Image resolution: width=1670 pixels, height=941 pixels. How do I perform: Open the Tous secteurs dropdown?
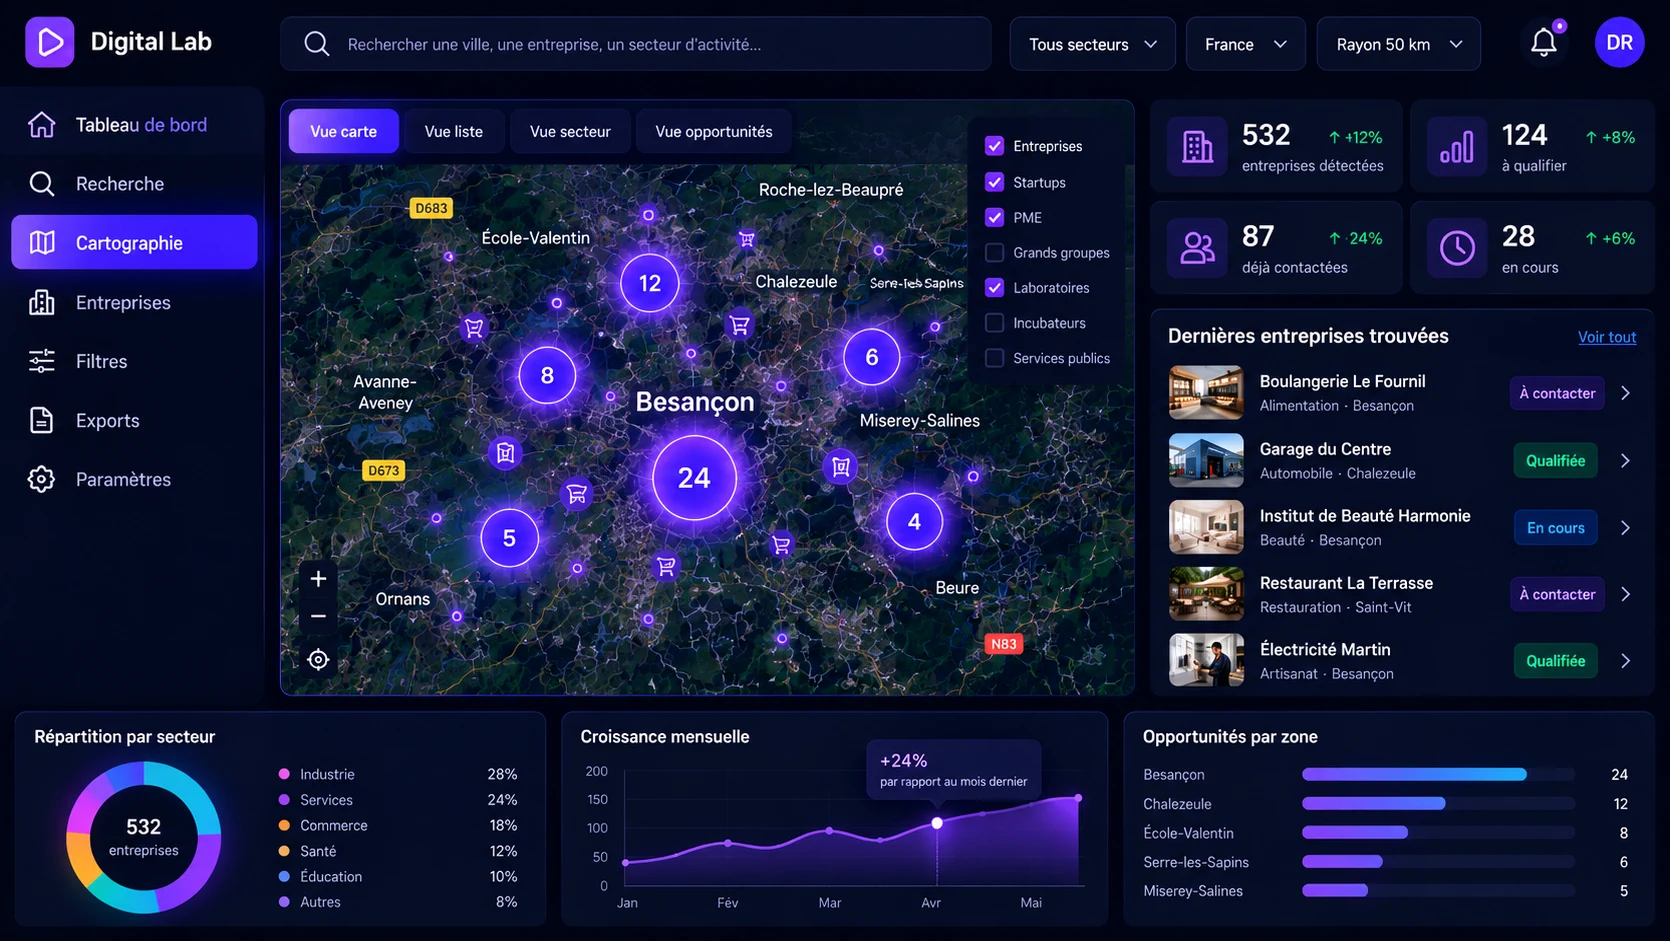[1092, 44]
